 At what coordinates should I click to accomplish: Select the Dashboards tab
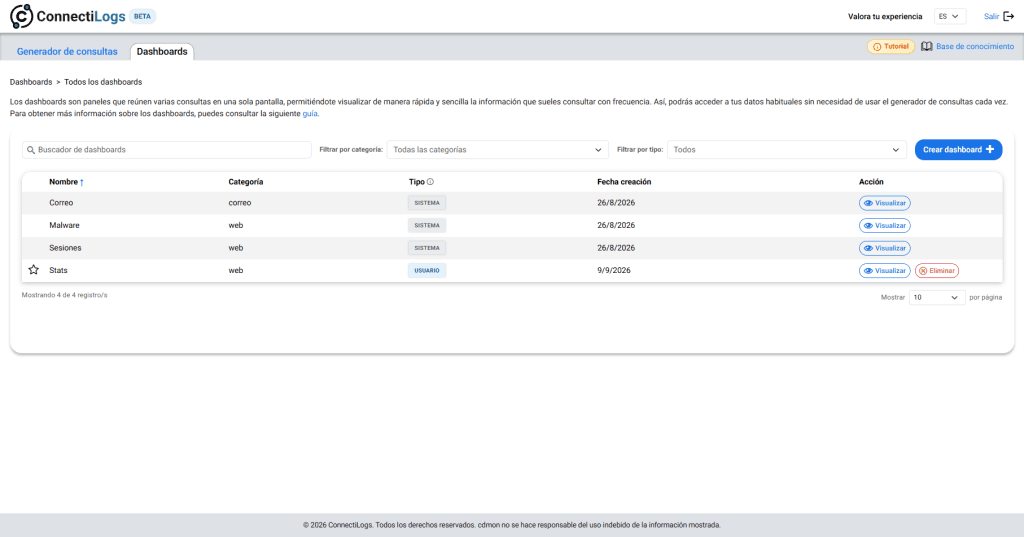(x=162, y=52)
